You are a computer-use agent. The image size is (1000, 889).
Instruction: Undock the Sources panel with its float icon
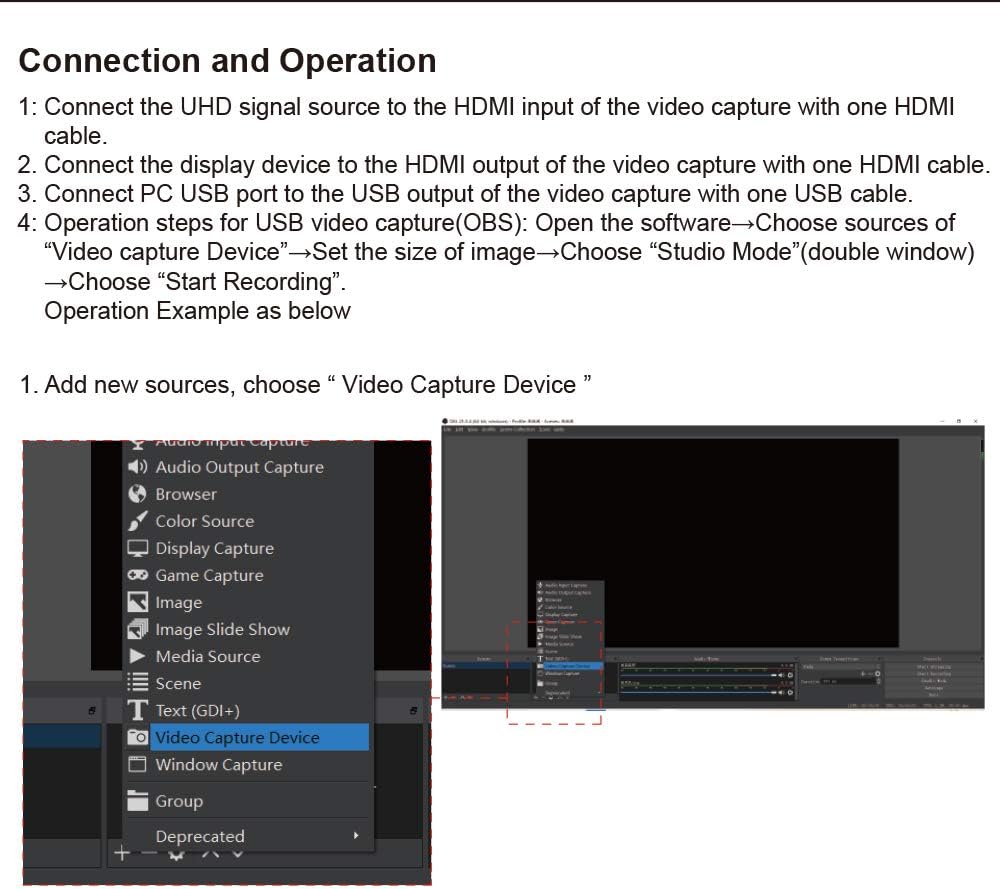tap(414, 710)
